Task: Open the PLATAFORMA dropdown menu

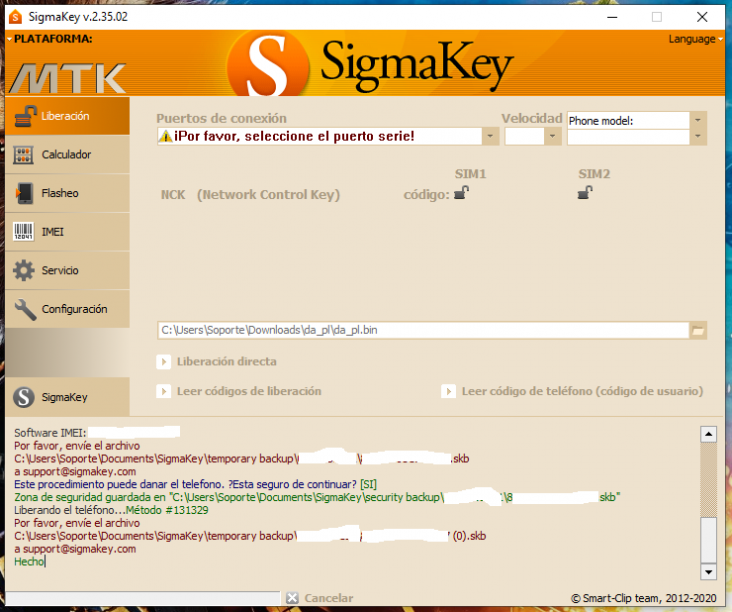Action: pyautogui.click(x=50, y=39)
